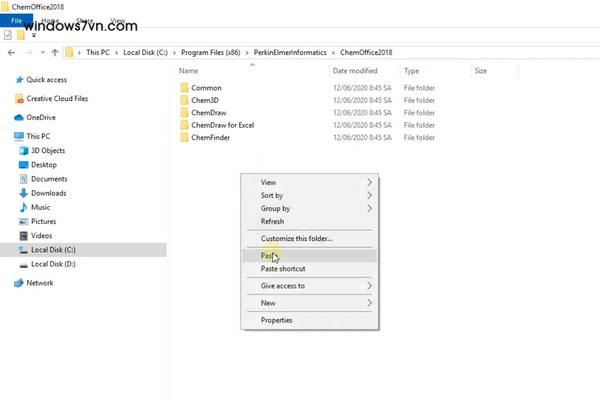Expand the View submenu arrow
Viewport: 600px width, 400px height.
[369, 183]
